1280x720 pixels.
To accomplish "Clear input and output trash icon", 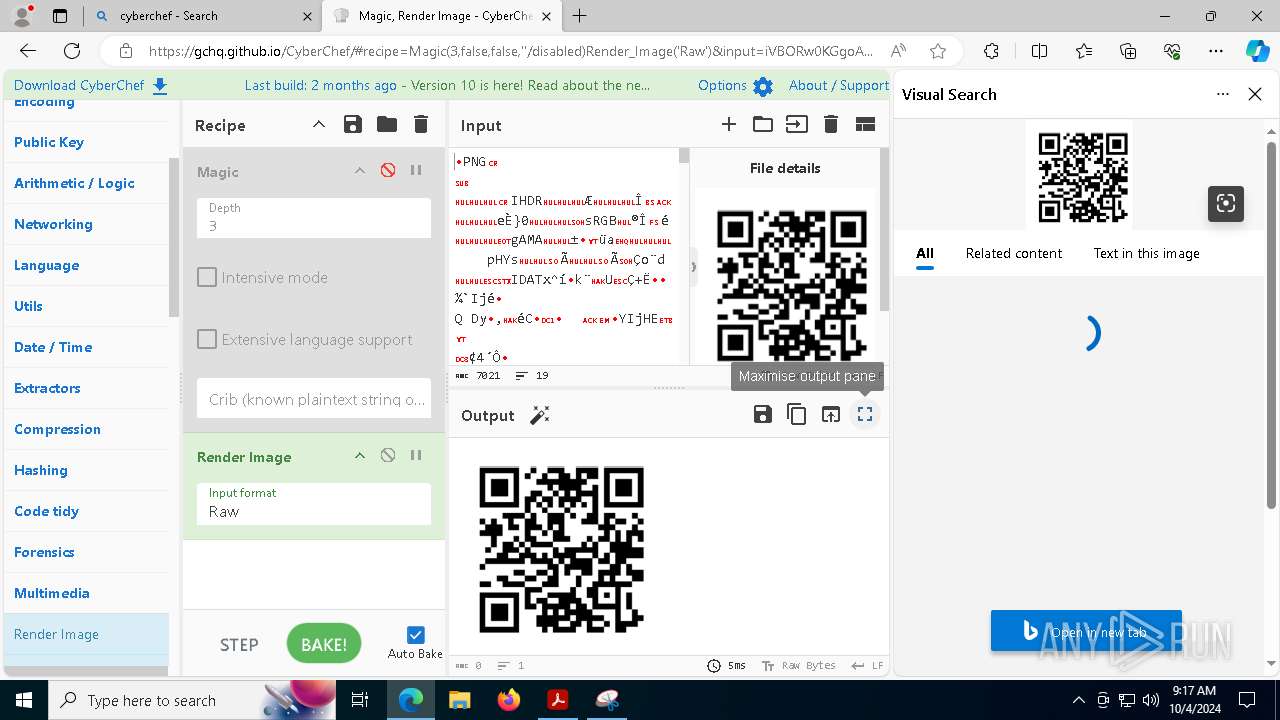I will [831, 124].
